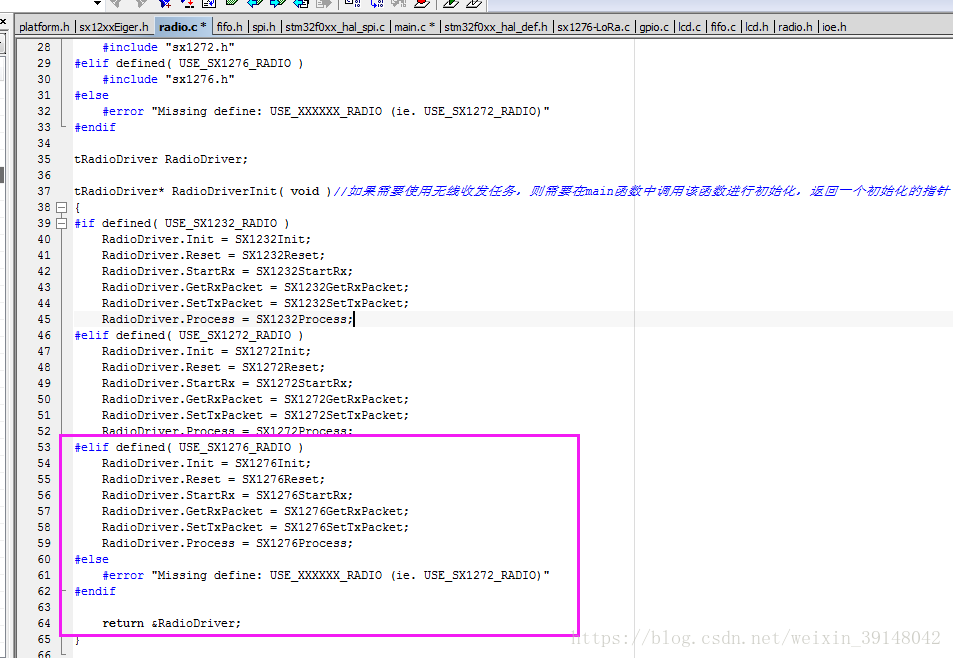Click 'RadioDriver.SetTxPacket = SX1276SetTxPacket;' line
Image resolution: width=953 pixels, height=658 pixels.
click(x=255, y=527)
